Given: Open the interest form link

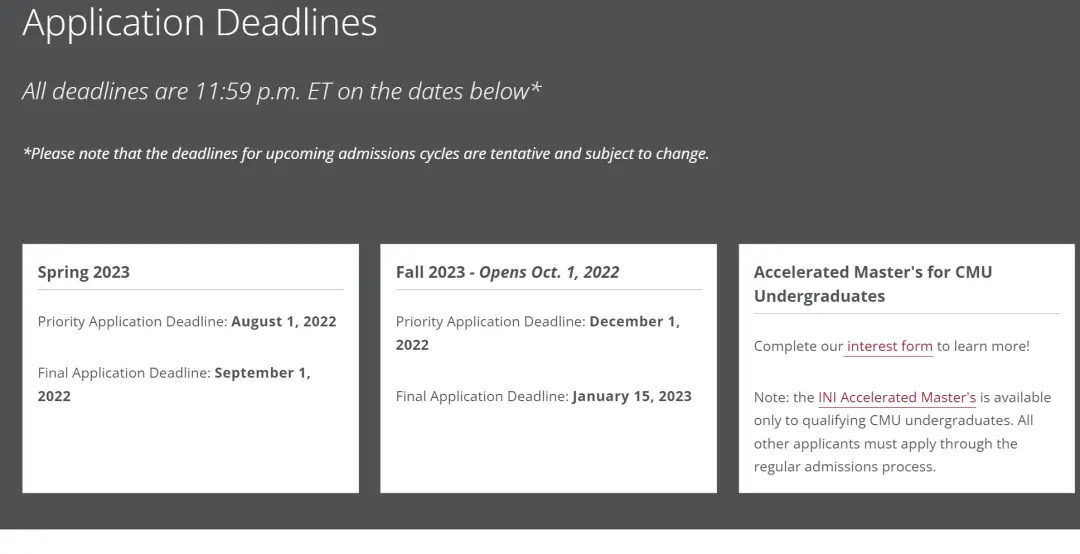Looking at the screenshot, I should point(889,346).
